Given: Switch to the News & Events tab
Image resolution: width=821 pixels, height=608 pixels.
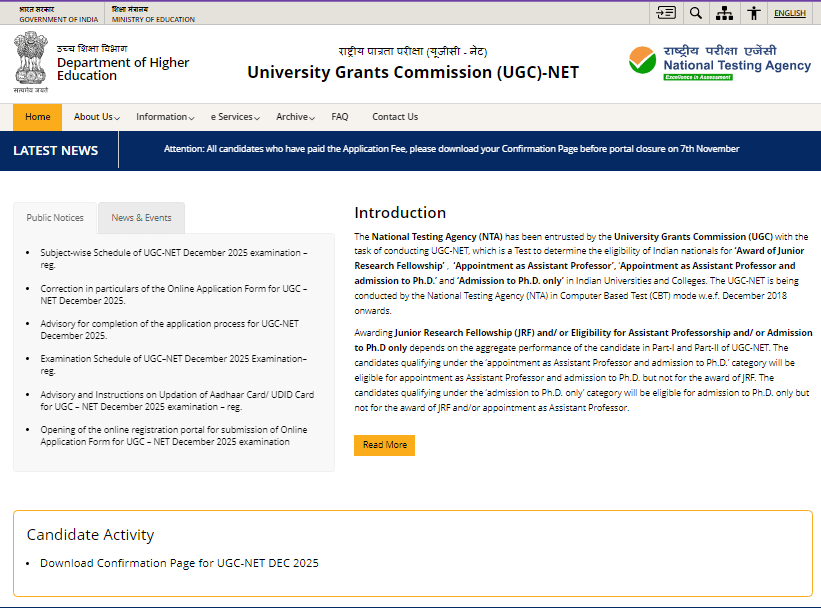Looking at the screenshot, I should (139, 217).
